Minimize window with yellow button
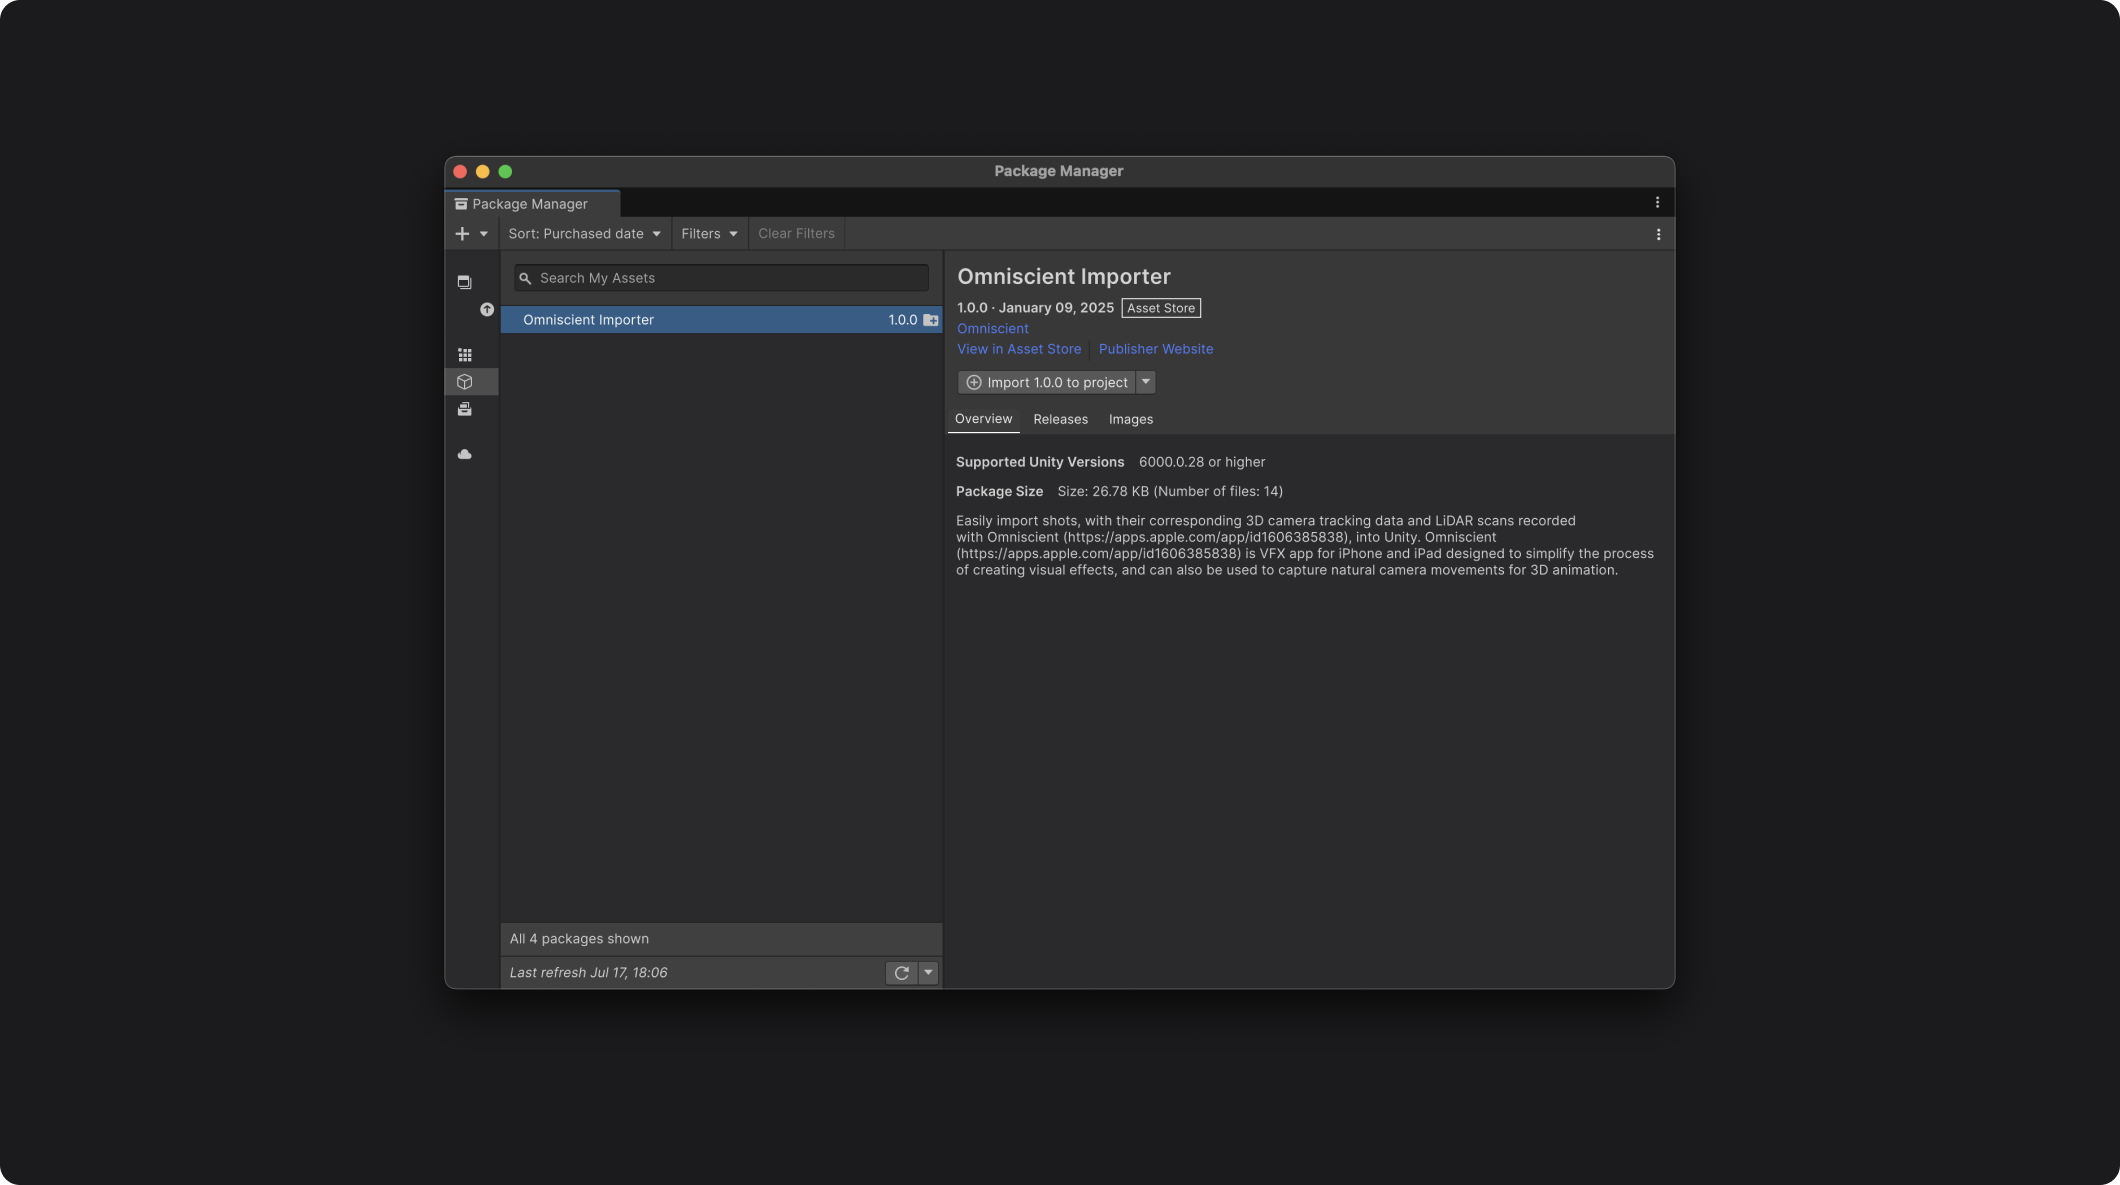2120x1185 pixels. [x=483, y=172]
